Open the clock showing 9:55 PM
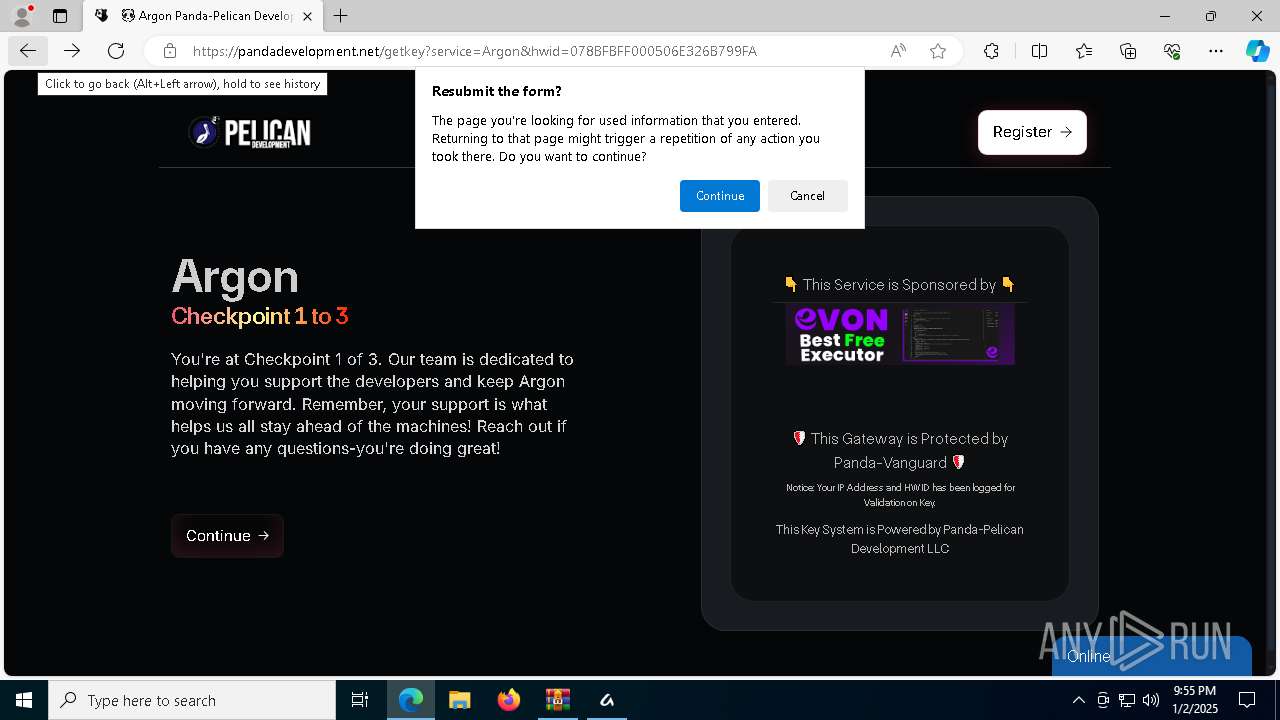The height and width of the screenshot is (720, 1280). pyautogui.click(x=1194, y=700)
